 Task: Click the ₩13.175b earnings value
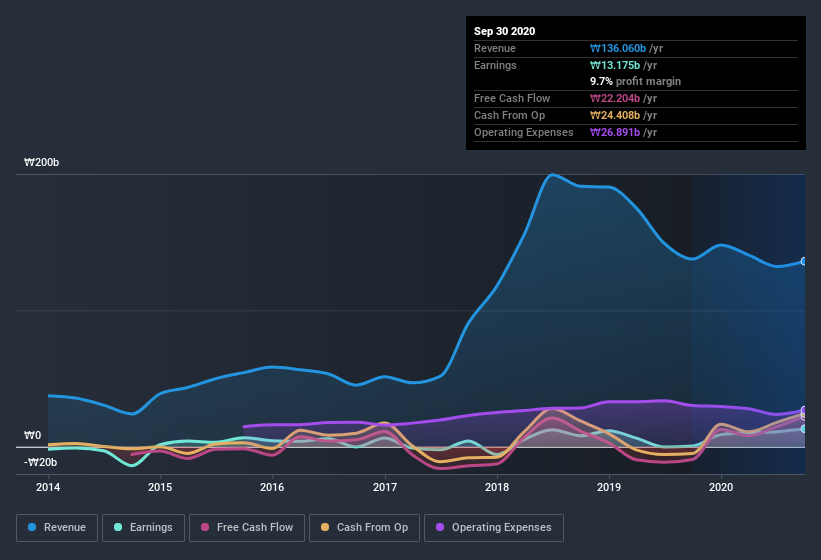coord(615,65)
